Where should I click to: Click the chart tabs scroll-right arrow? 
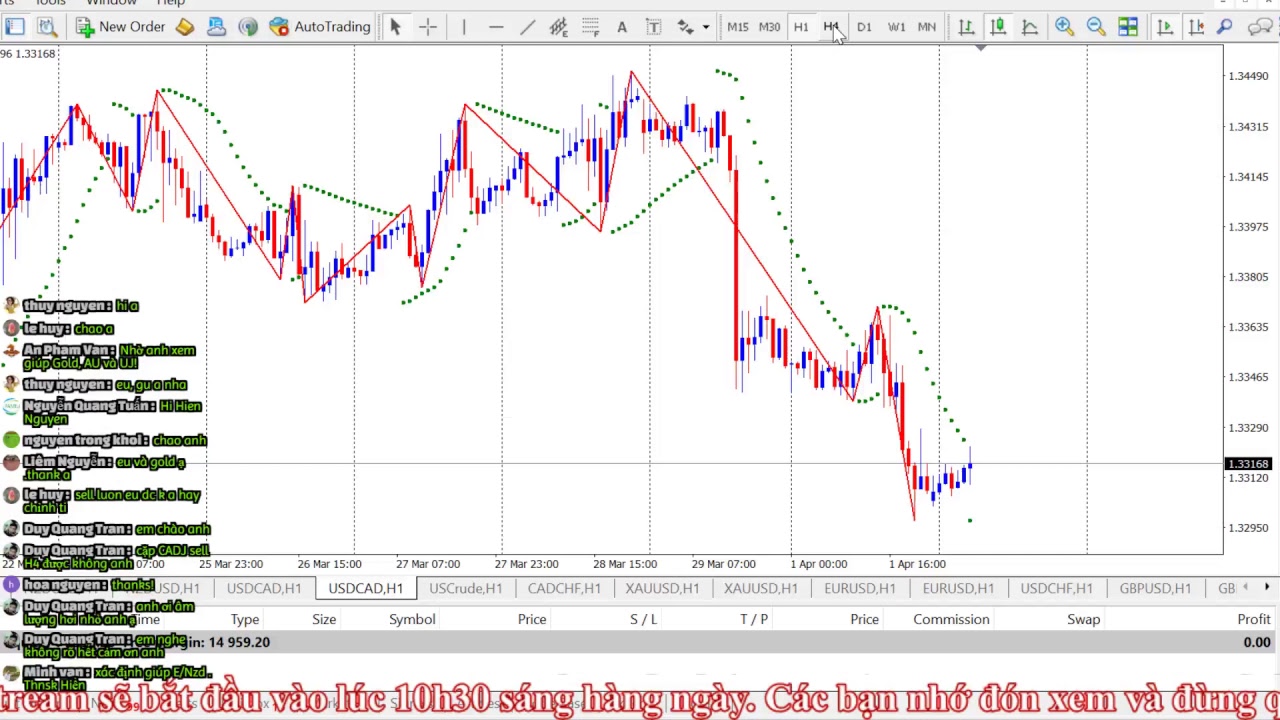pos(1268,587)
